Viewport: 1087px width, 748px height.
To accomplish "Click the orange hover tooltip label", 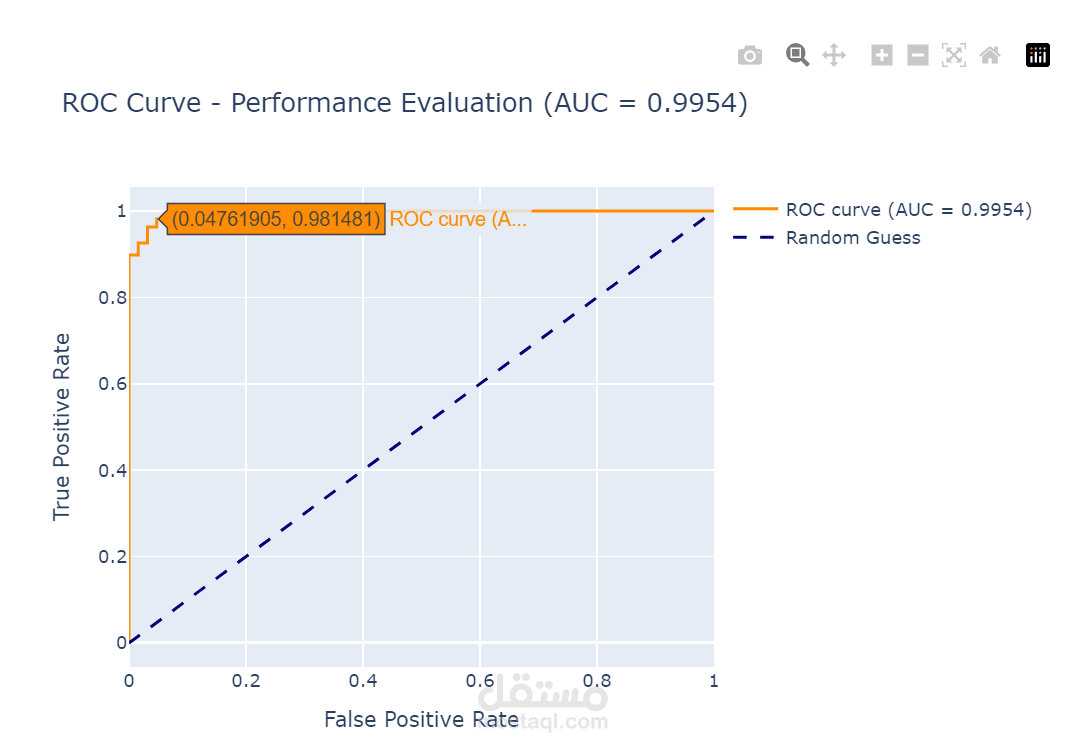I will [276, 219].
